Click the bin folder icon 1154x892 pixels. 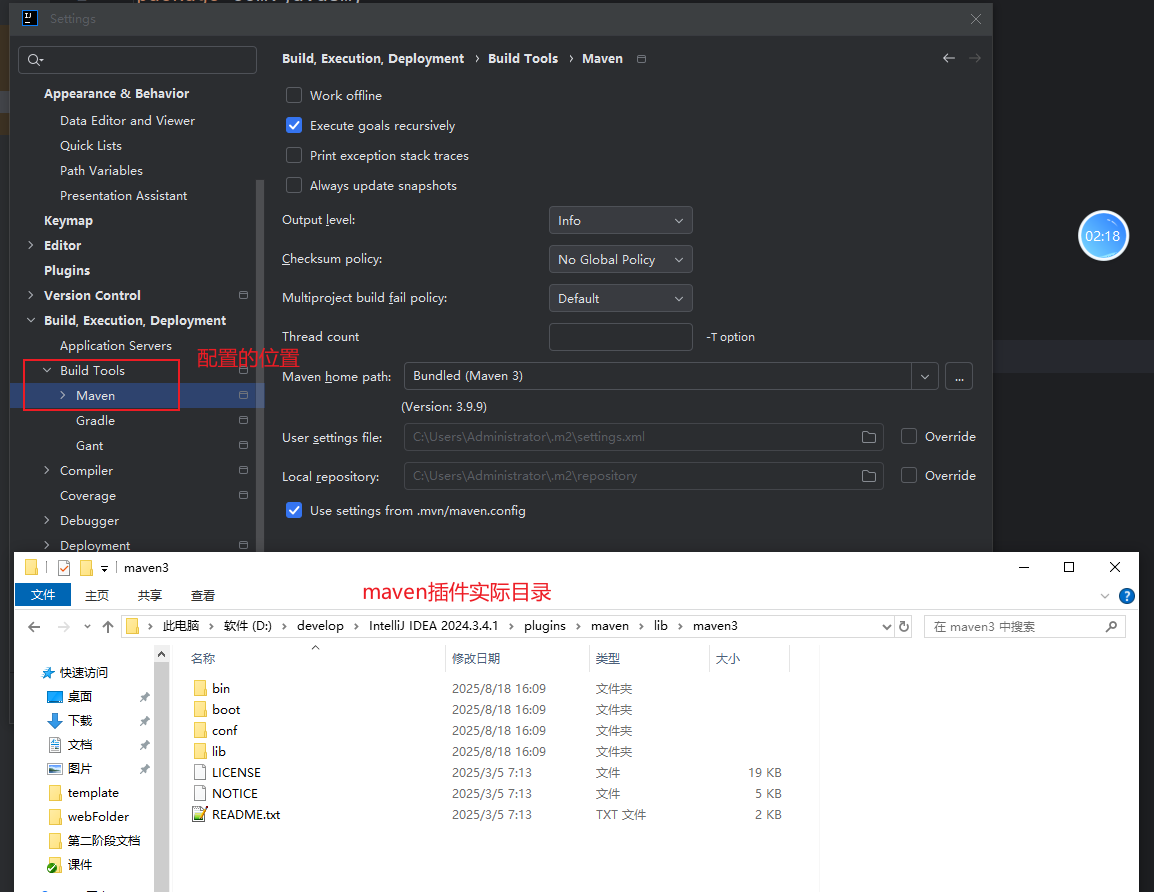pyautogui.click(x=200, y=688)
